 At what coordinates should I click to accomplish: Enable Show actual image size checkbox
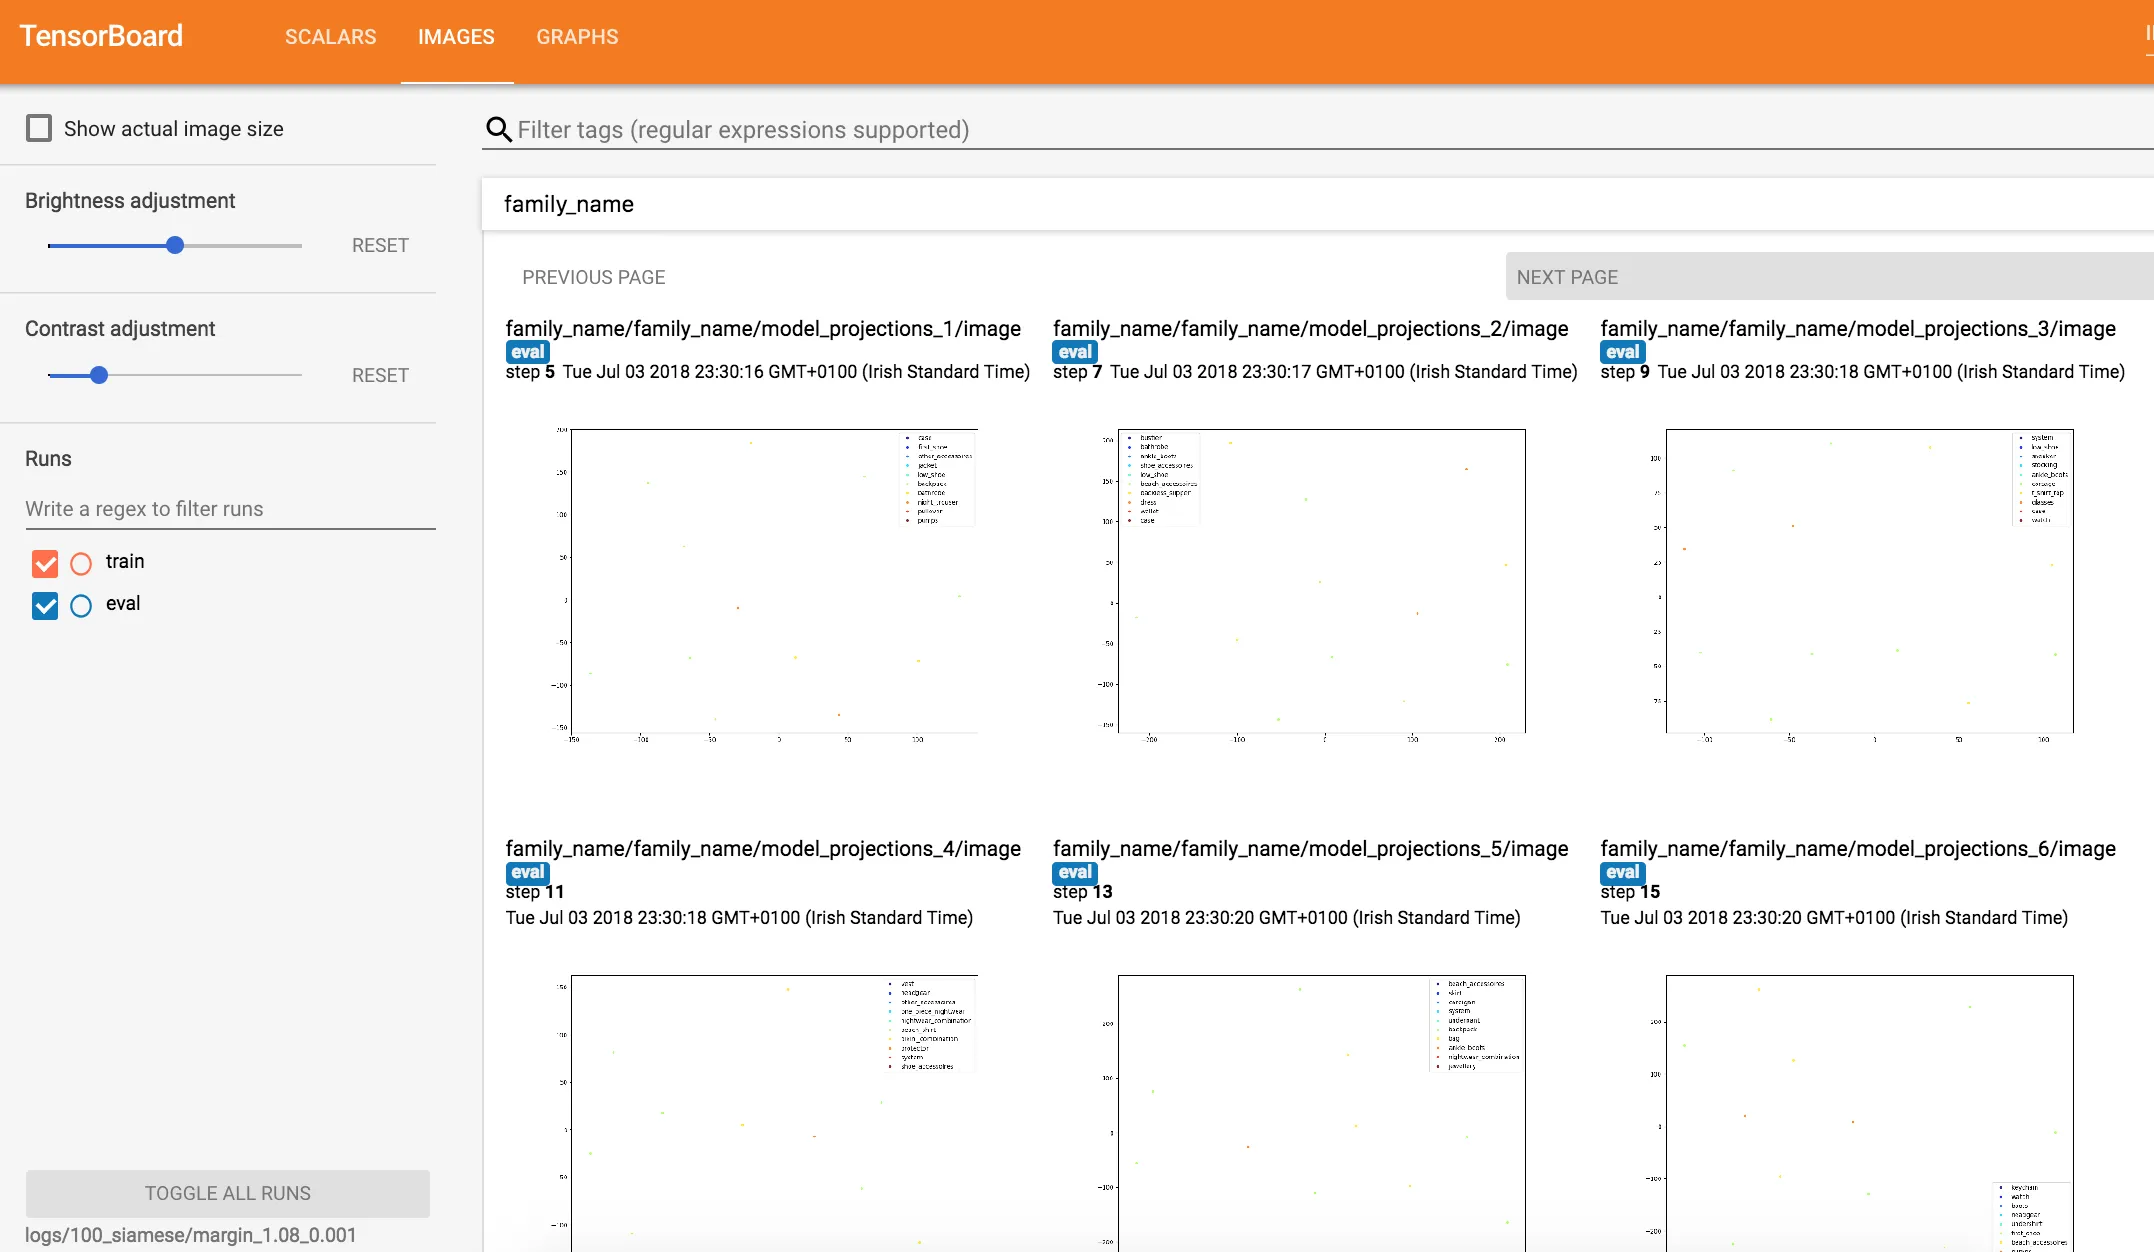click(39, 128)
